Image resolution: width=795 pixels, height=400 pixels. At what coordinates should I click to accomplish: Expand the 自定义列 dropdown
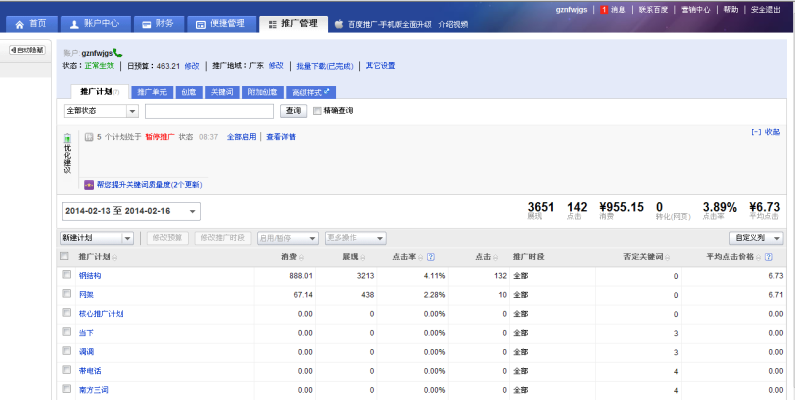coord(756,238)
